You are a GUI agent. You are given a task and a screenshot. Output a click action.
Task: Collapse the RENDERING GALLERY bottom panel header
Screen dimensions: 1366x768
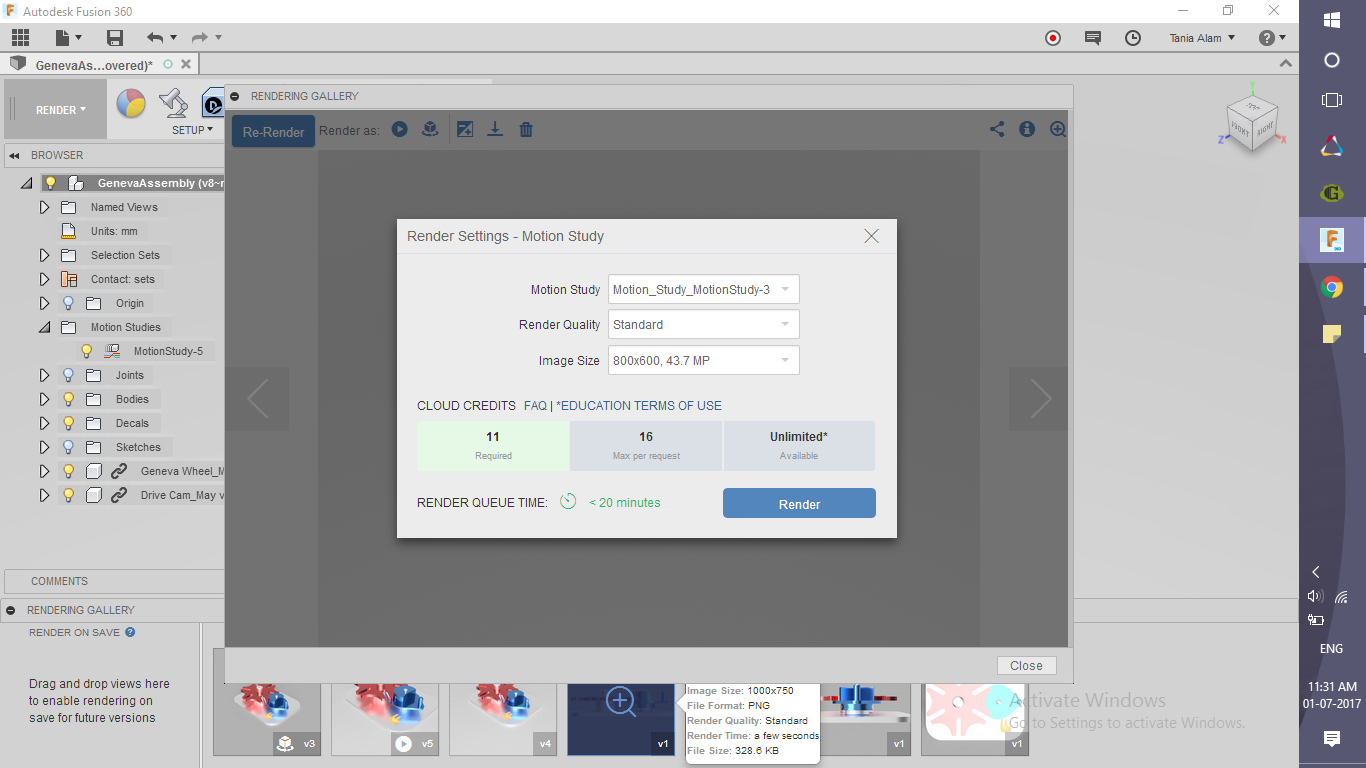tap(10, 610)
